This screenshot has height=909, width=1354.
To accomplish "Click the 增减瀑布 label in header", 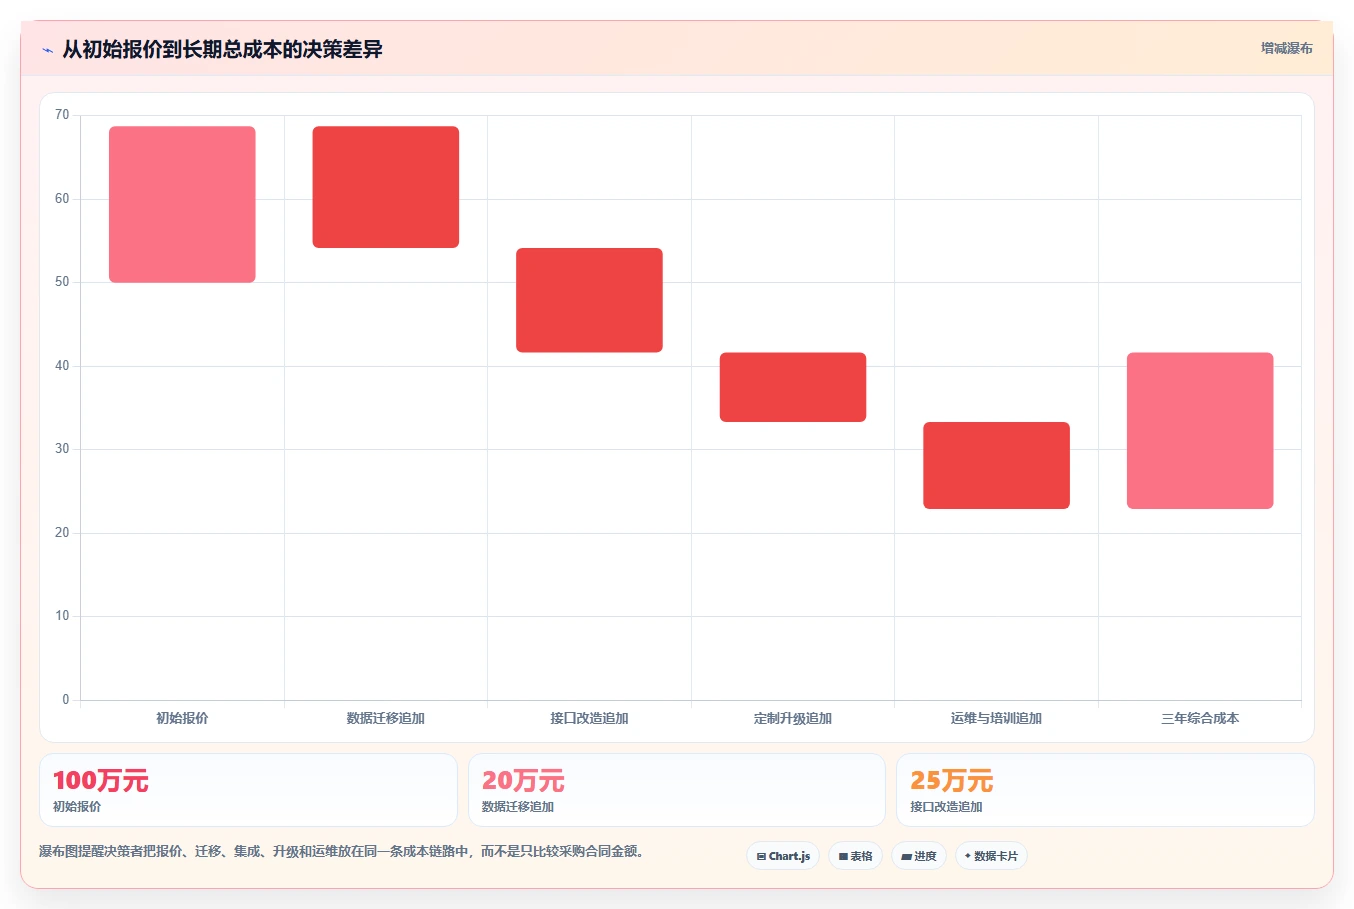I will [1286, 48].
